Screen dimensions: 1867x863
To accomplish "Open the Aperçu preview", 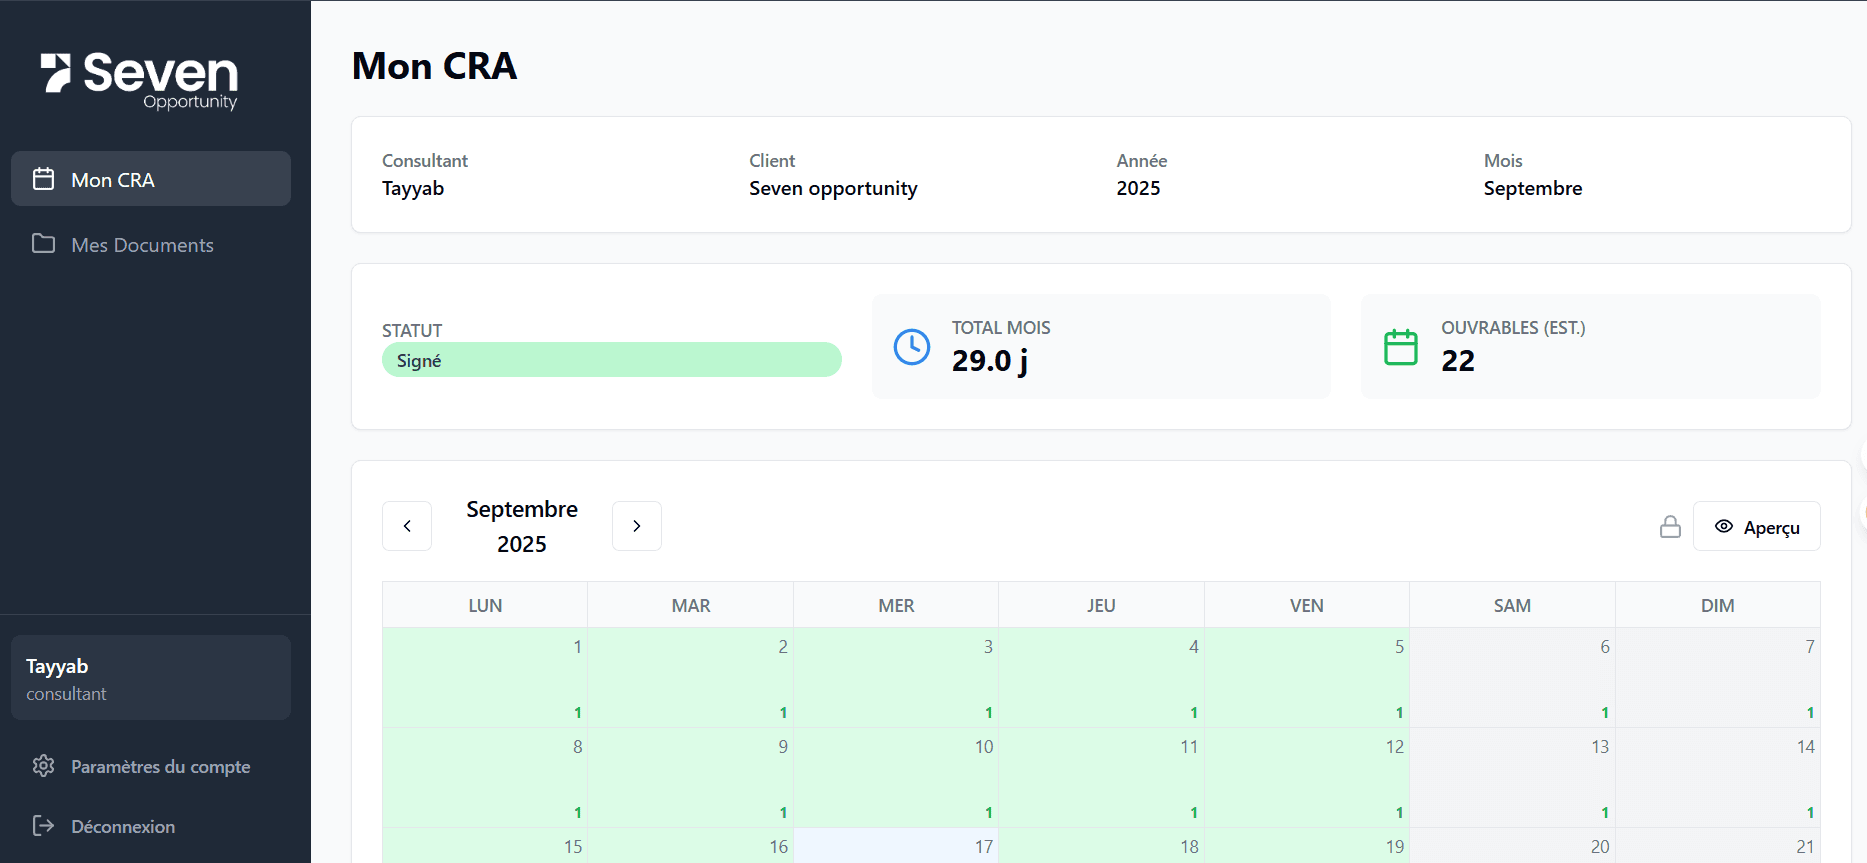I will (1756, 527).
